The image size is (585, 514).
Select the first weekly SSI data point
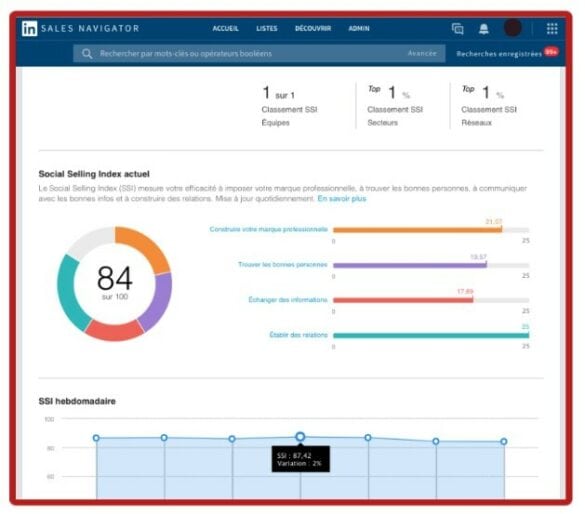[x=96, y=438]
